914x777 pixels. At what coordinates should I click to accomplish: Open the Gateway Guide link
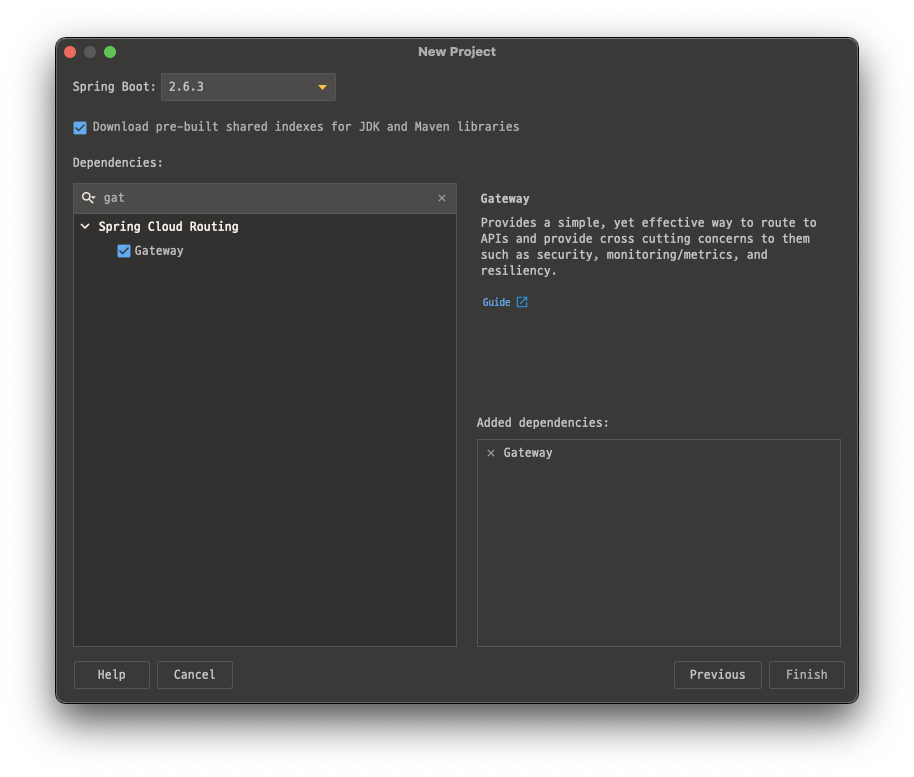tap(496, 302)
